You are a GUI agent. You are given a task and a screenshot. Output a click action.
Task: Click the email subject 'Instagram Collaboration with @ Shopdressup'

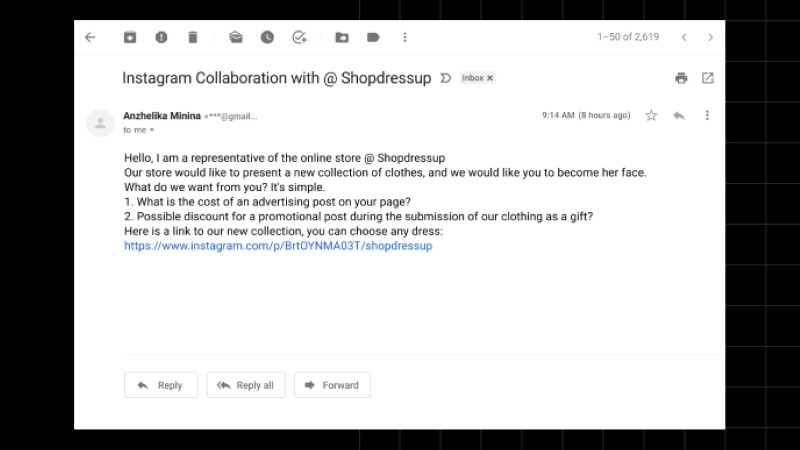(x=277, y=78)
